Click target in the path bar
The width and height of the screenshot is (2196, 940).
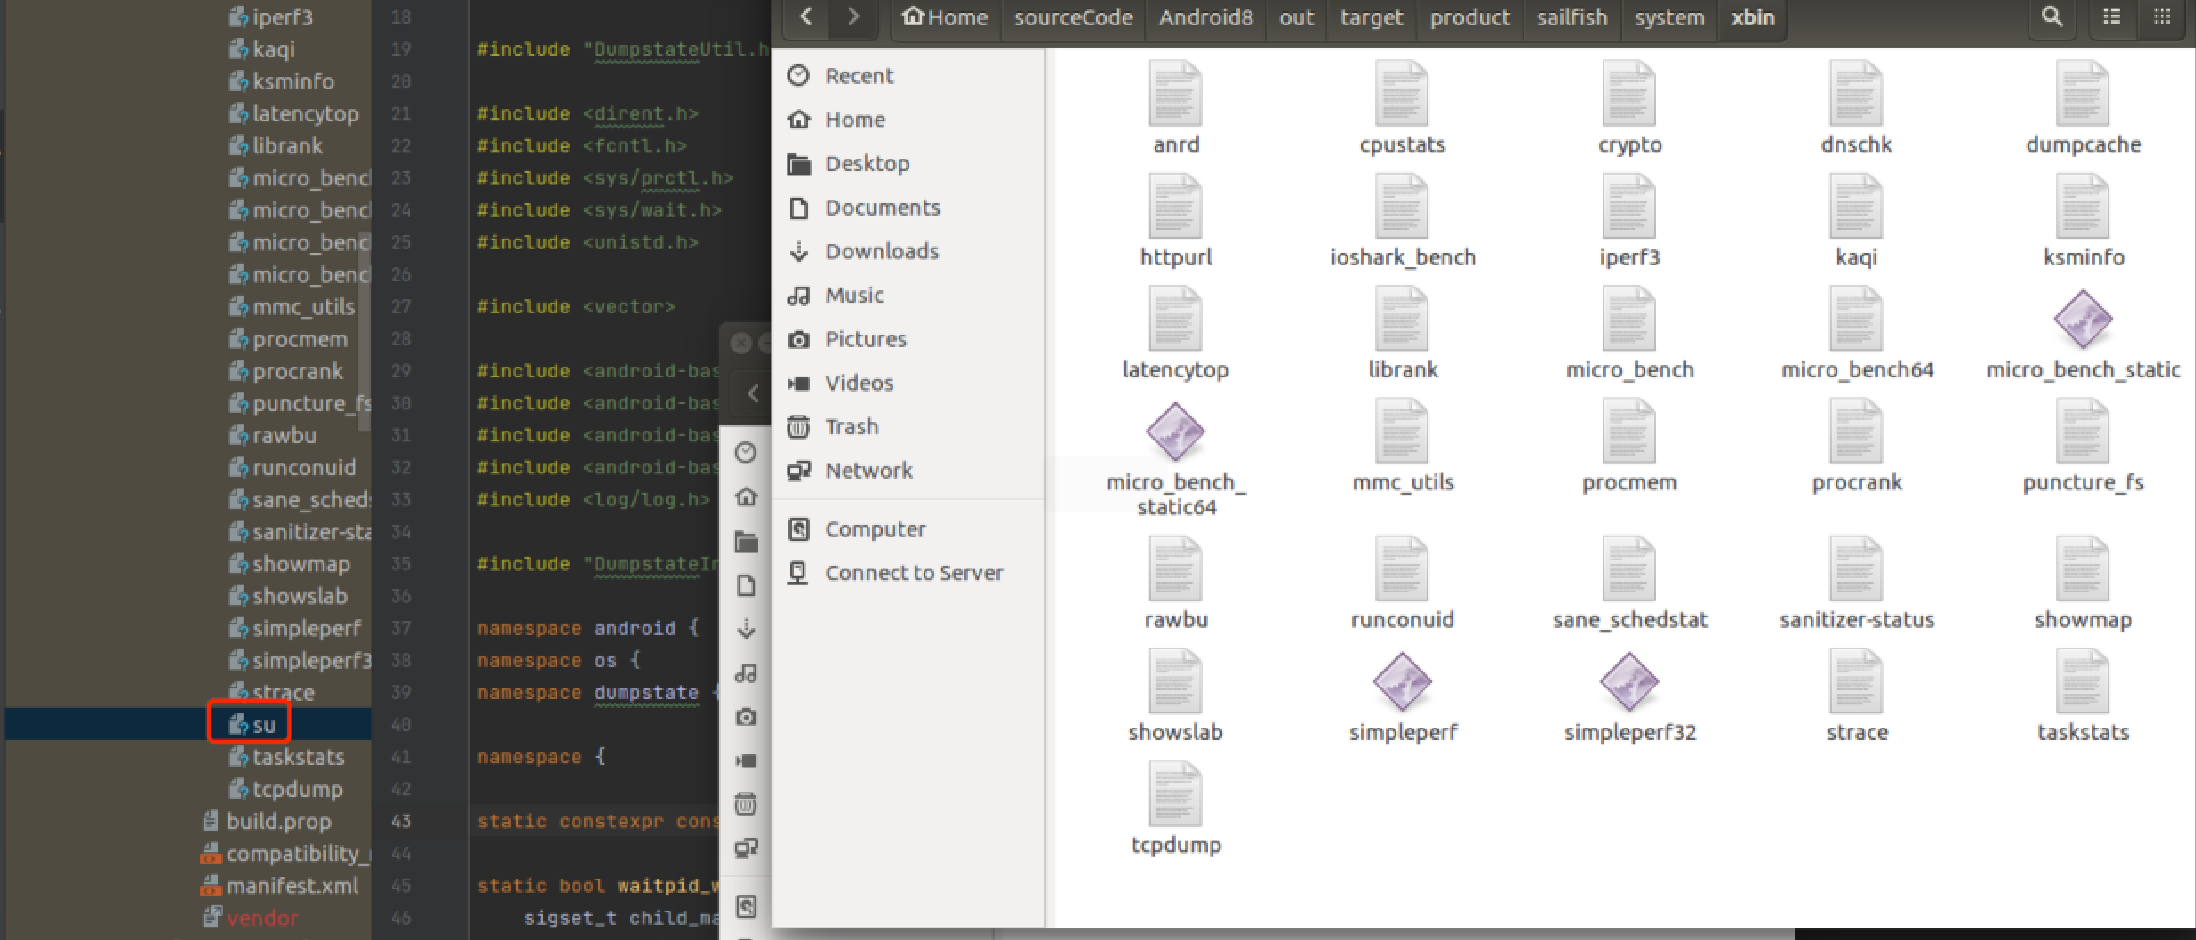pos(1371,17)
